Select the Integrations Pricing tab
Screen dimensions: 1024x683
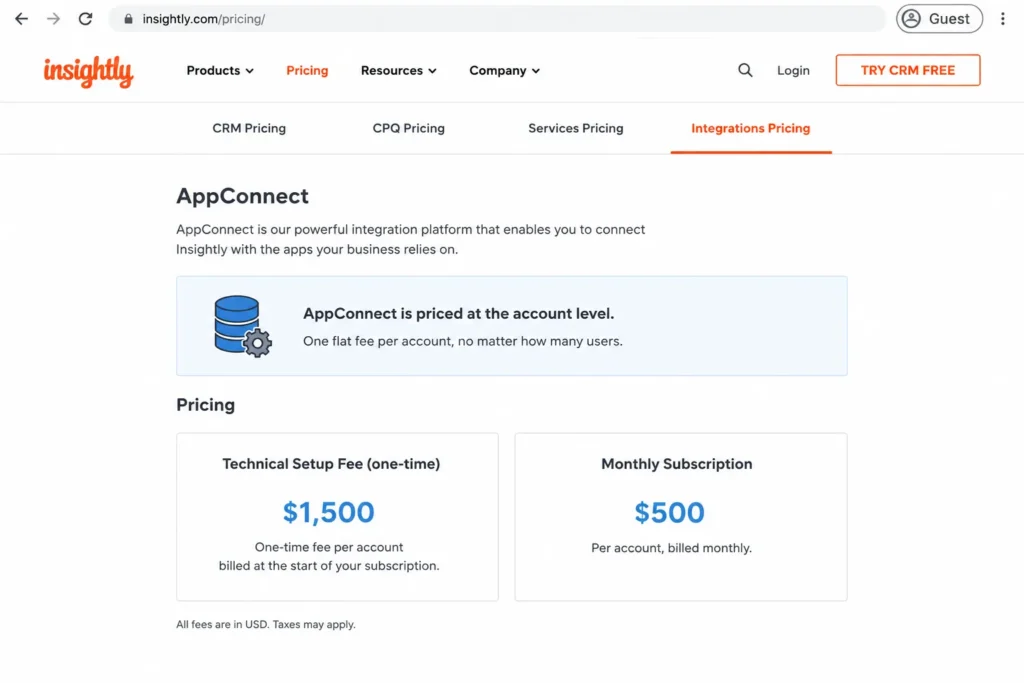click(751, 129)
